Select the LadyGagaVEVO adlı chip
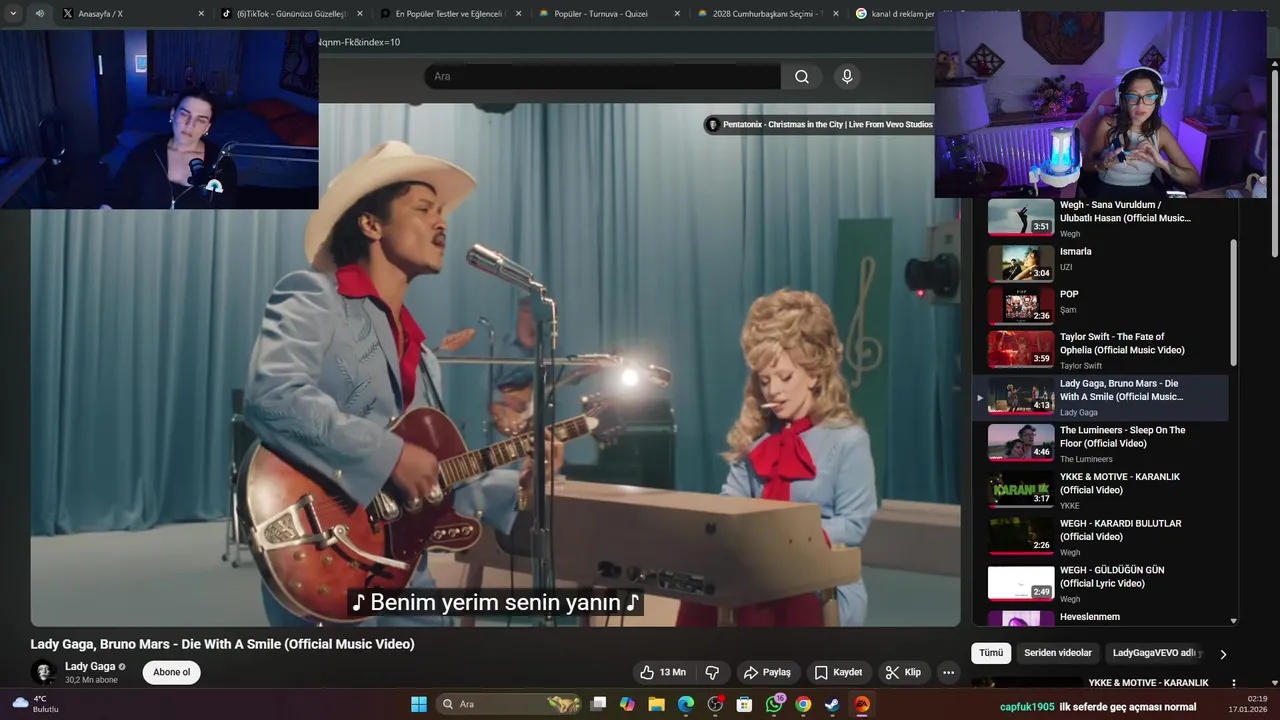 (1155, 653)
